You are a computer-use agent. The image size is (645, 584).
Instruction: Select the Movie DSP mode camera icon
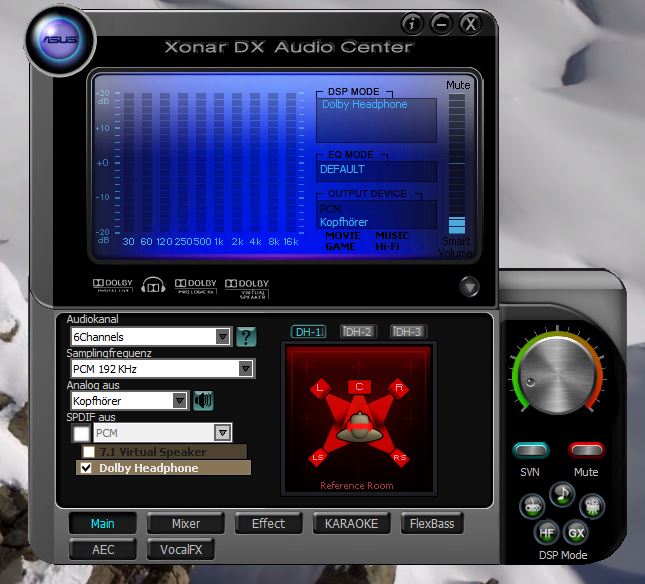click(x=592, y=506)
